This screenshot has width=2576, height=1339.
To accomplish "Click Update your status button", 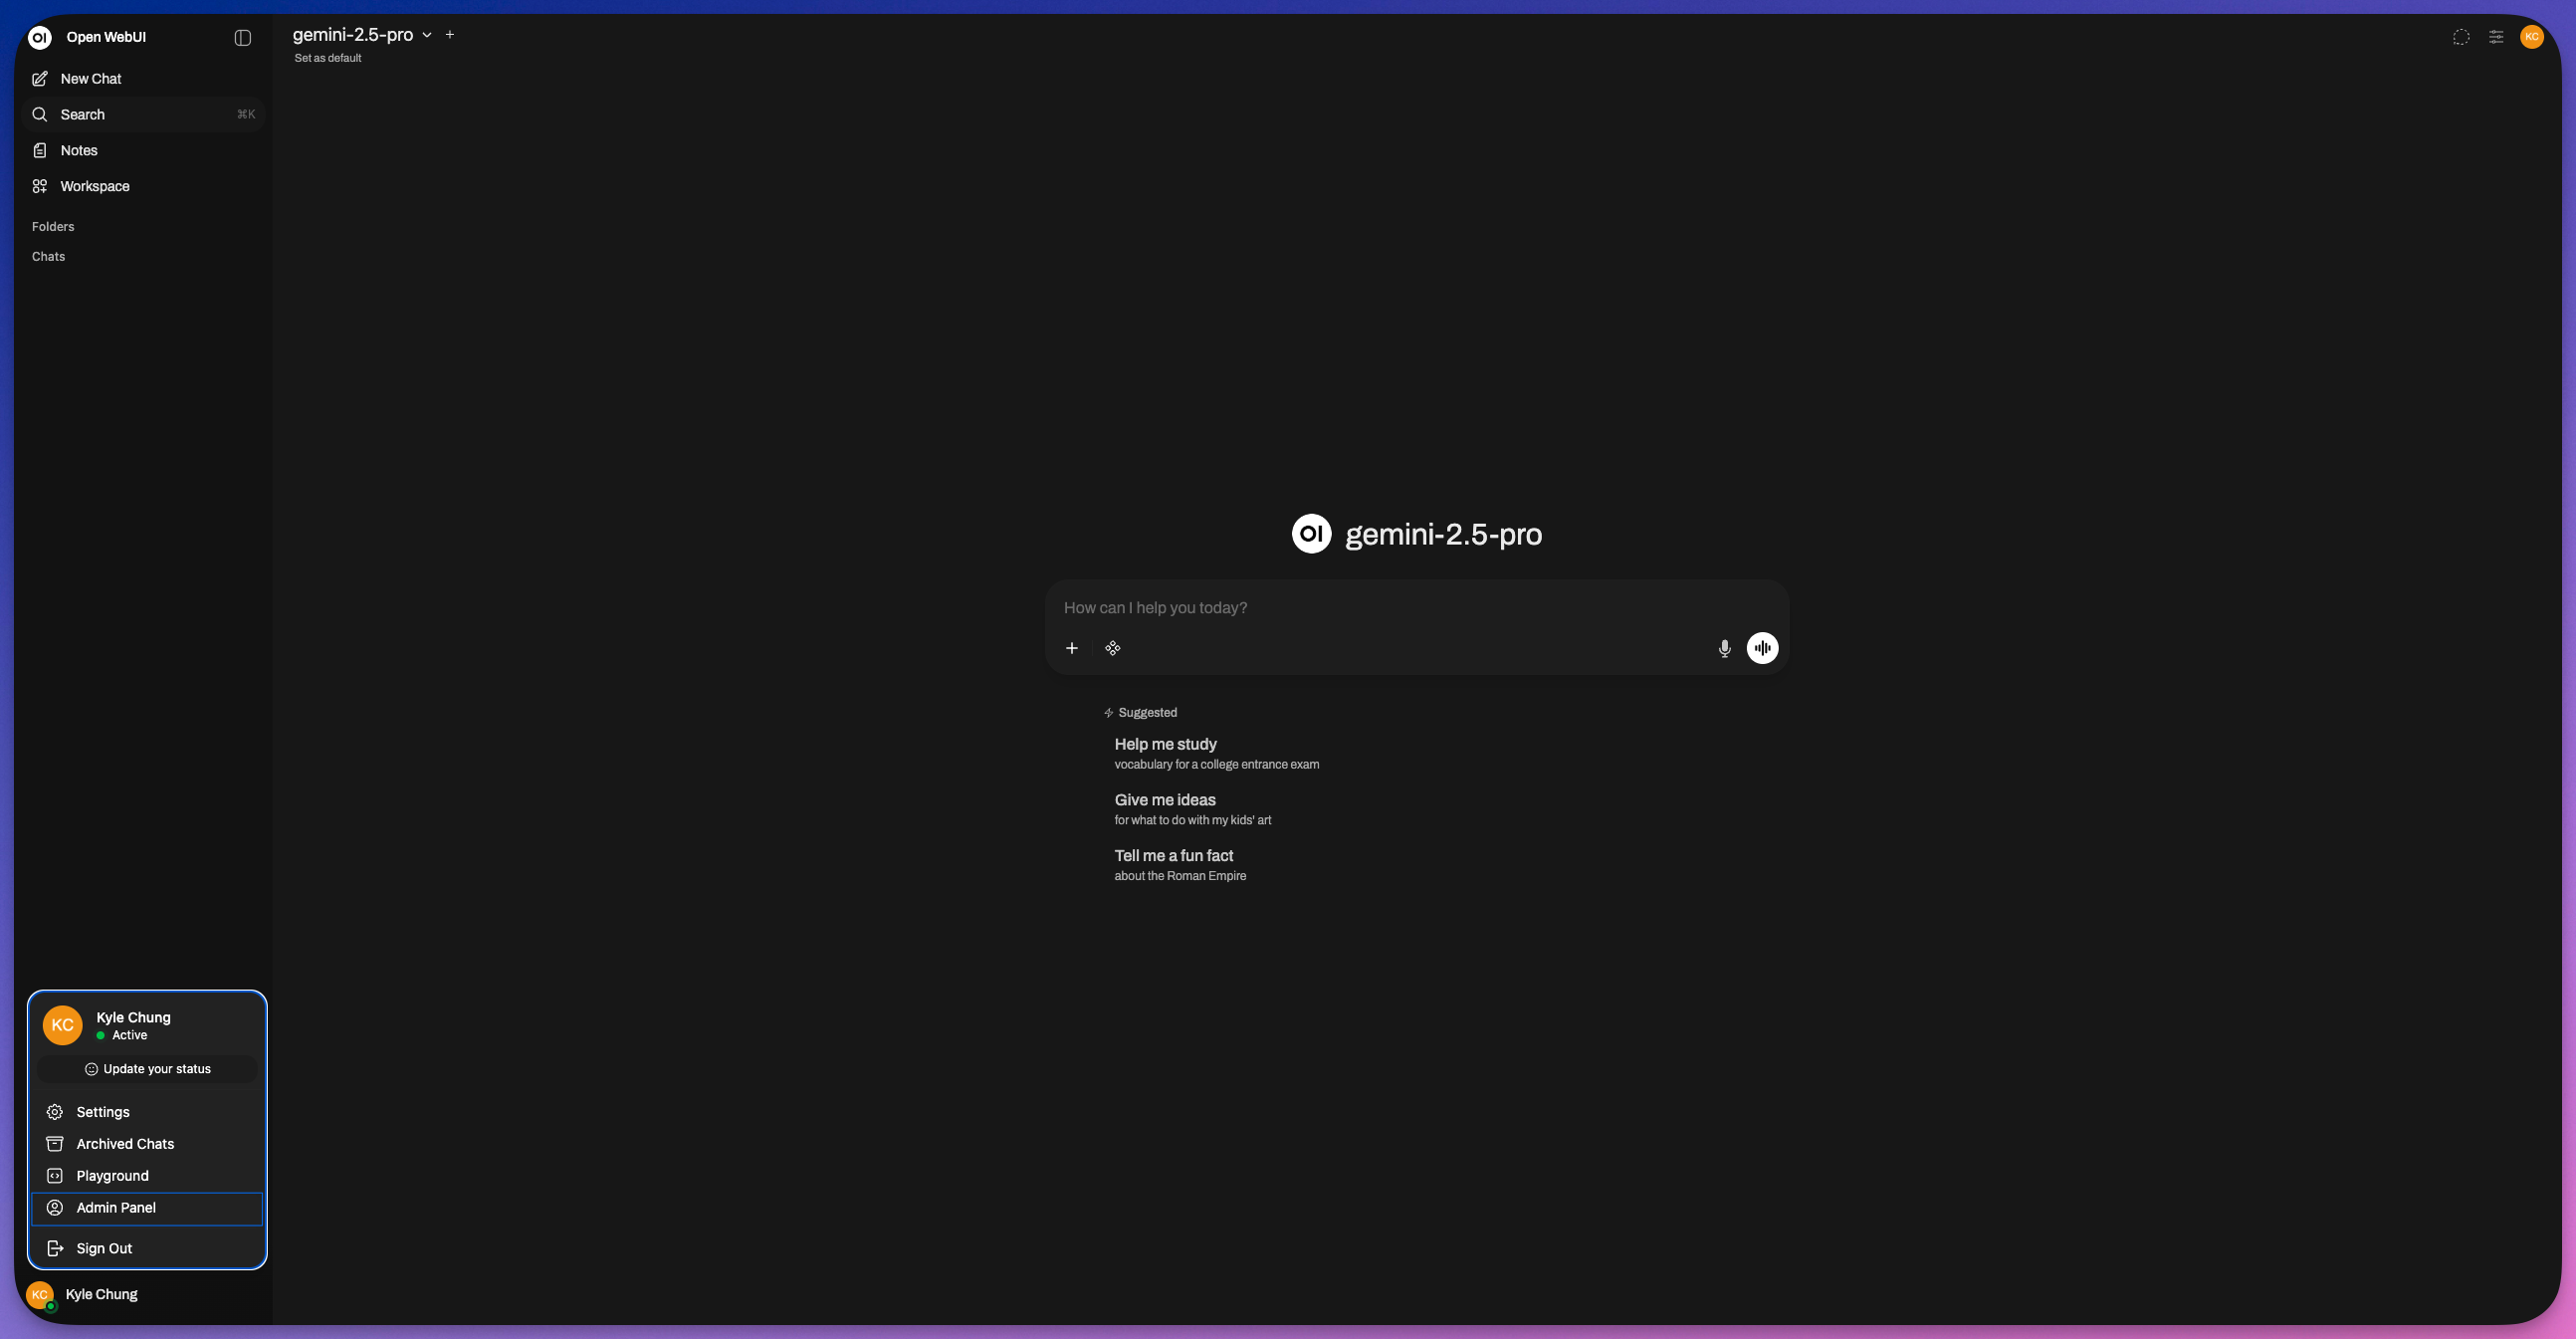I will pos(147,1069).
